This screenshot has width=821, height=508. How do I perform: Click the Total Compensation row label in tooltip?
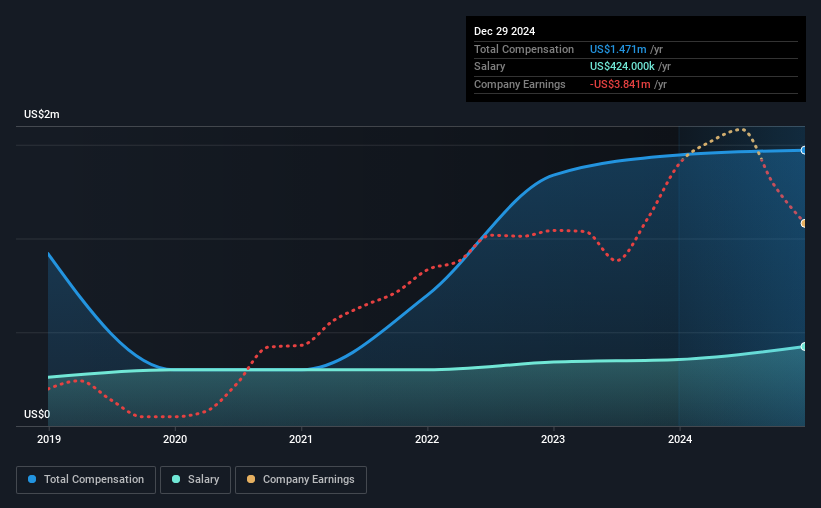[x=524, y=49]
